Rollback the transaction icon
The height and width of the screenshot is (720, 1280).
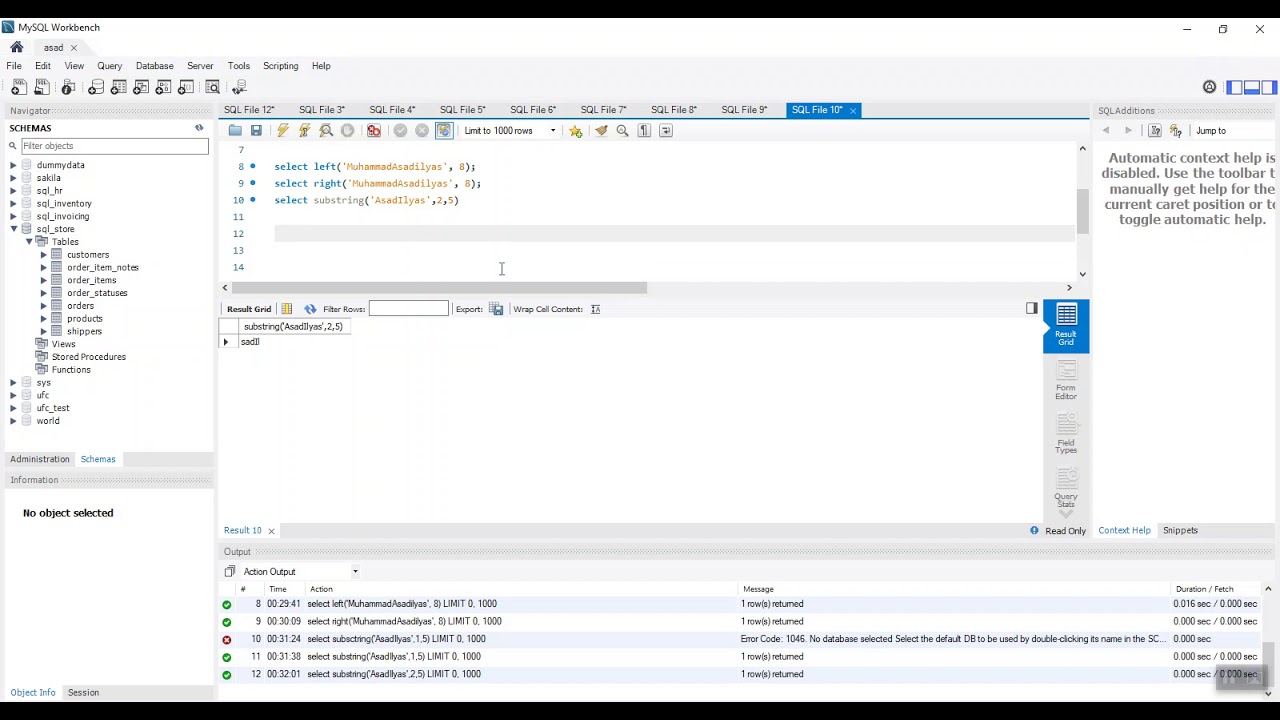point(422,131)
